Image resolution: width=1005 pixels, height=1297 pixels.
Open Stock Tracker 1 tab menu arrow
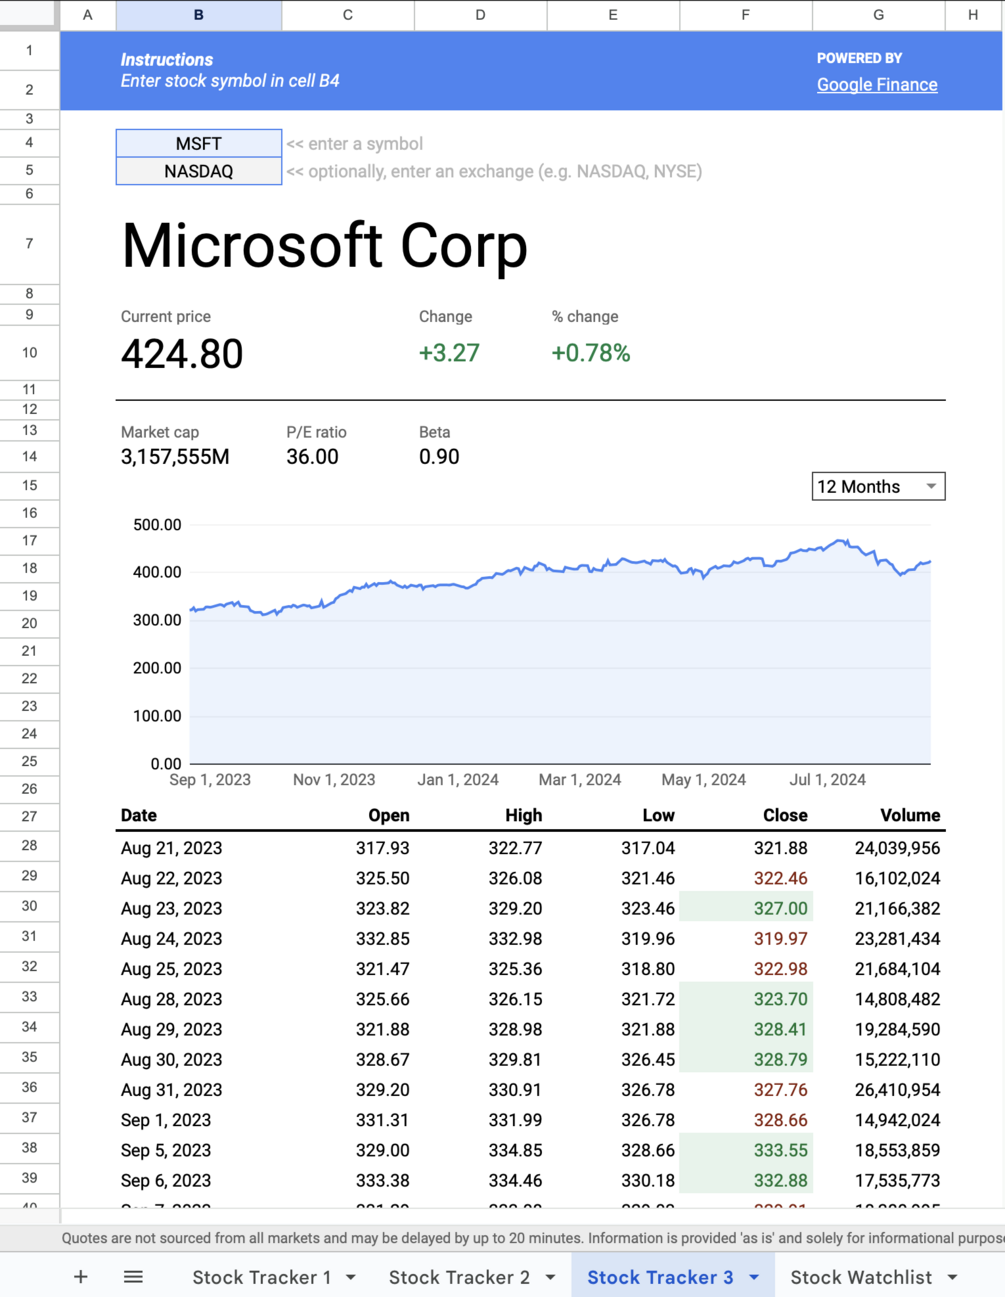(351, 1278)
